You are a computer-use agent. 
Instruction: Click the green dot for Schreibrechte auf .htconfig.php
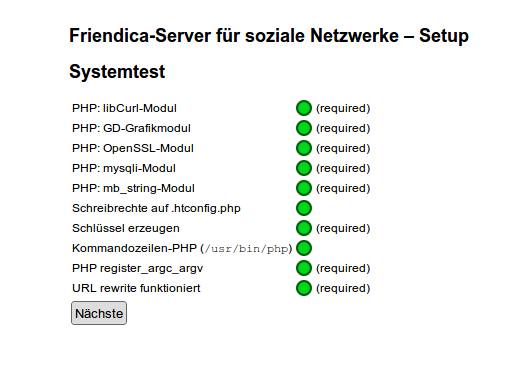coord(304,208)
